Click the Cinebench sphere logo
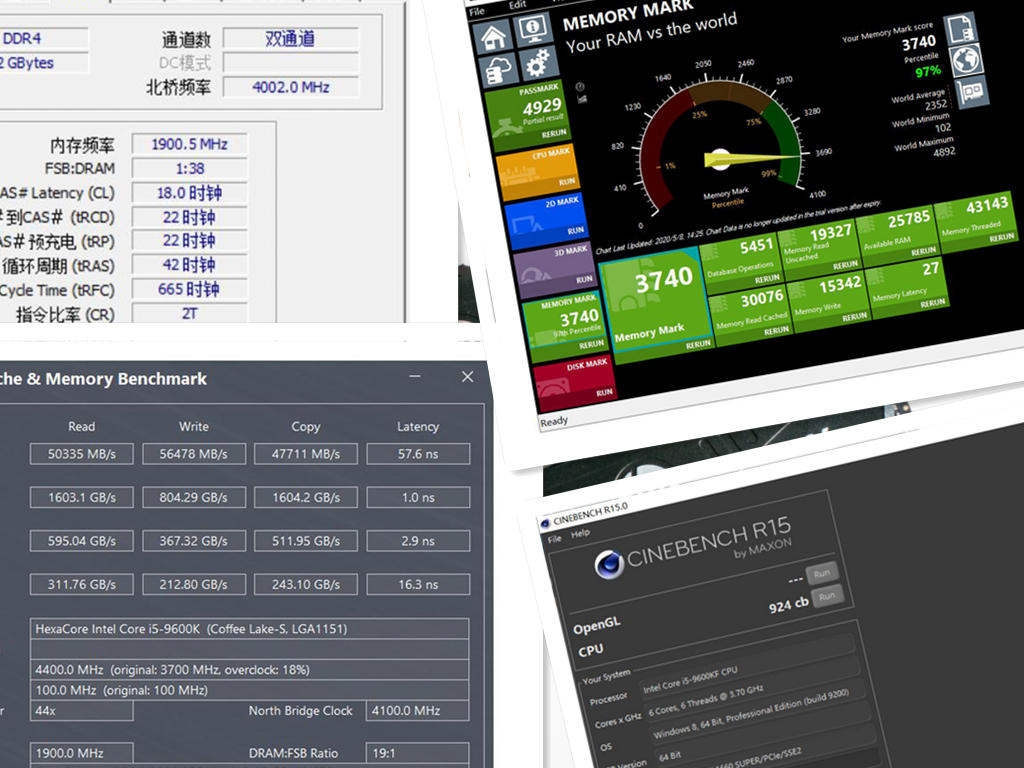Viewport: 1024px width, 768px height. click(x=609, y=564)
